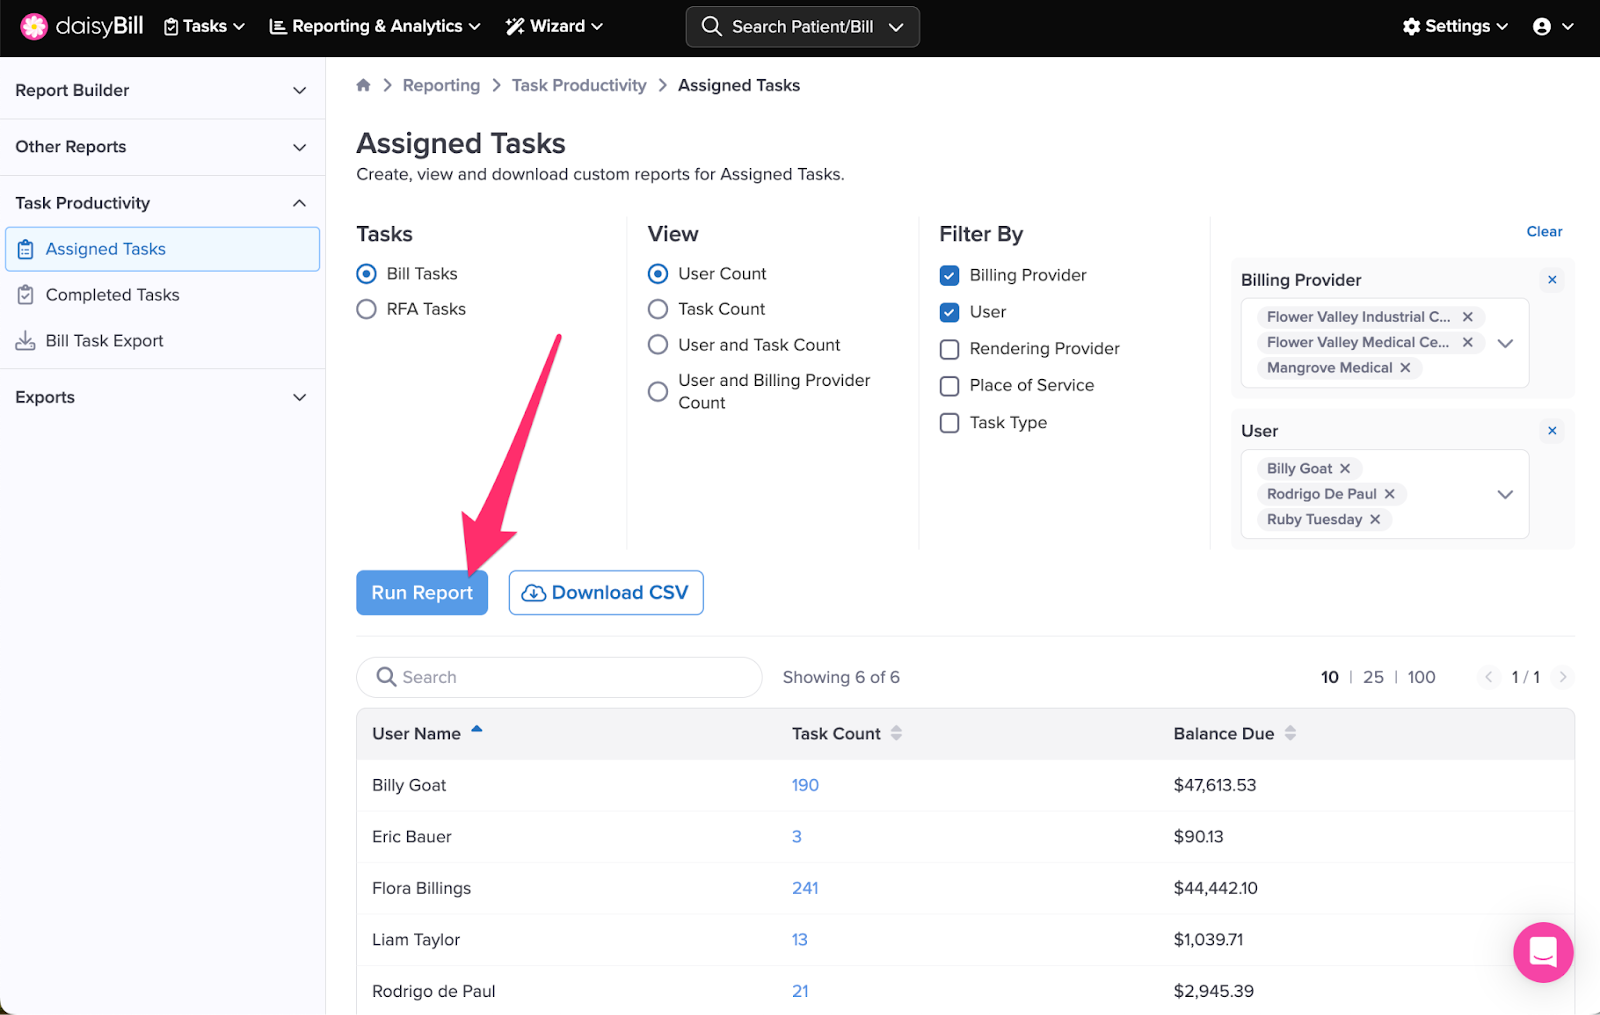Close the Billing Provider filter panel
Viewport: 1600px width, 1015px height.
coord(1552,280)
